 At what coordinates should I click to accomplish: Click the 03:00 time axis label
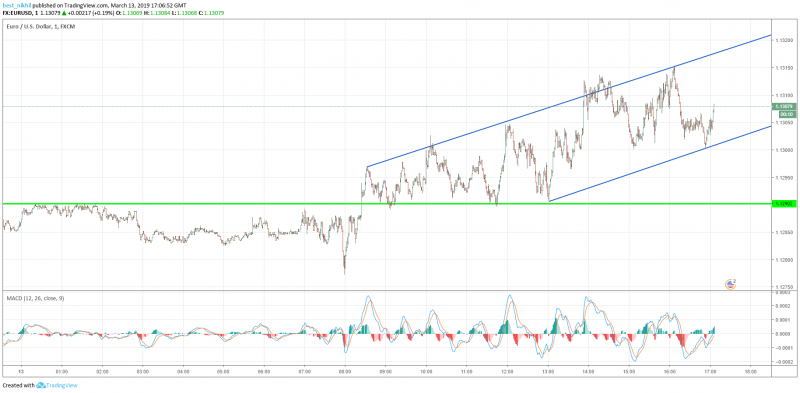pyautogui.click(x=142, y=372)
